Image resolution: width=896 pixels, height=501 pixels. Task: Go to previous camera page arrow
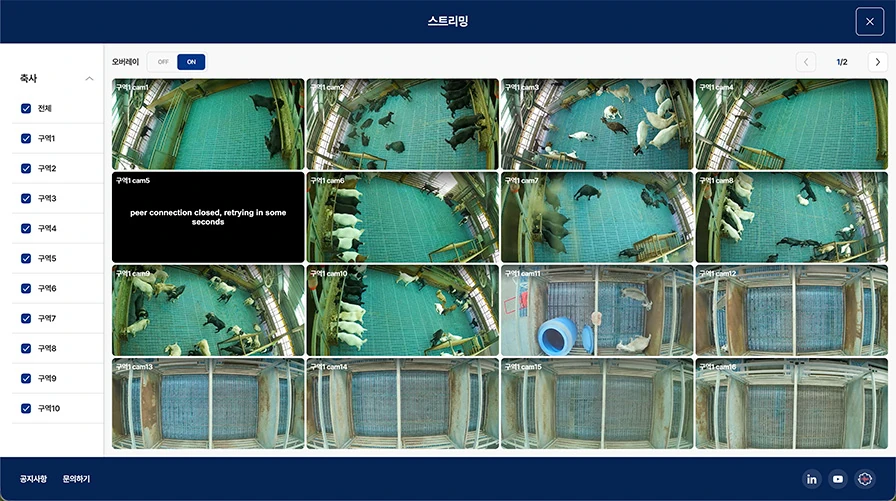point(806,62)
